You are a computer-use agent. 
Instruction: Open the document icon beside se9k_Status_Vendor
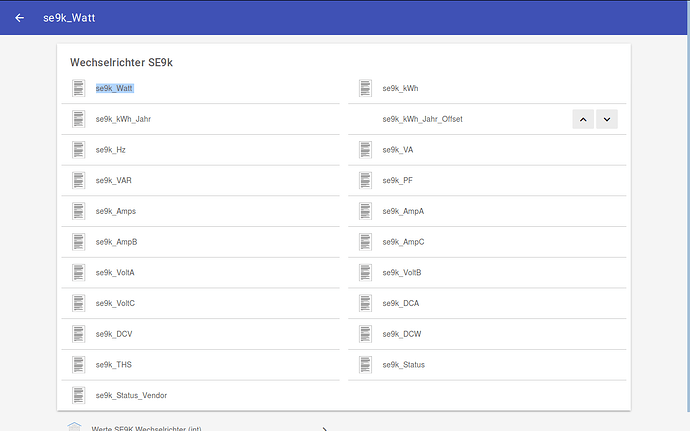point(79,395)
